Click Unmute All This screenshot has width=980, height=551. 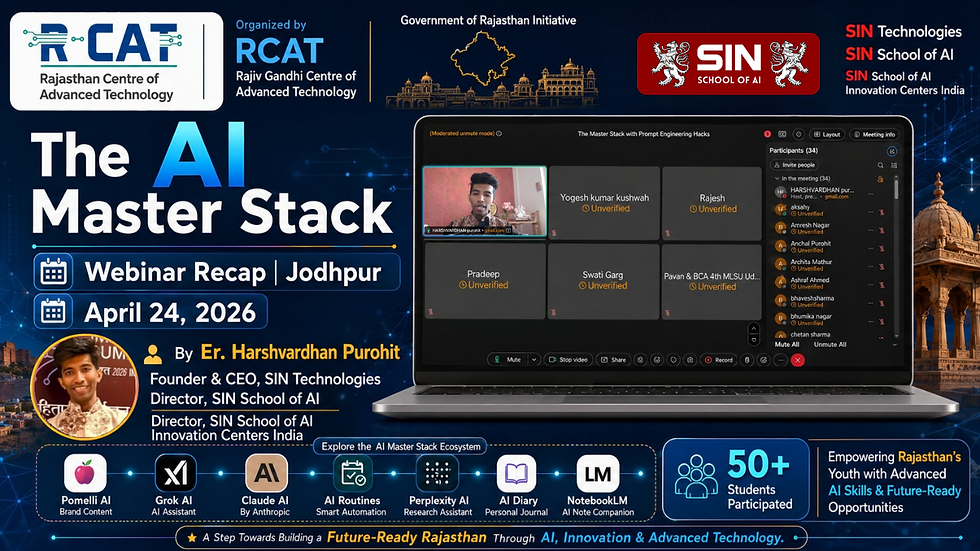click(x=830, y=345)
